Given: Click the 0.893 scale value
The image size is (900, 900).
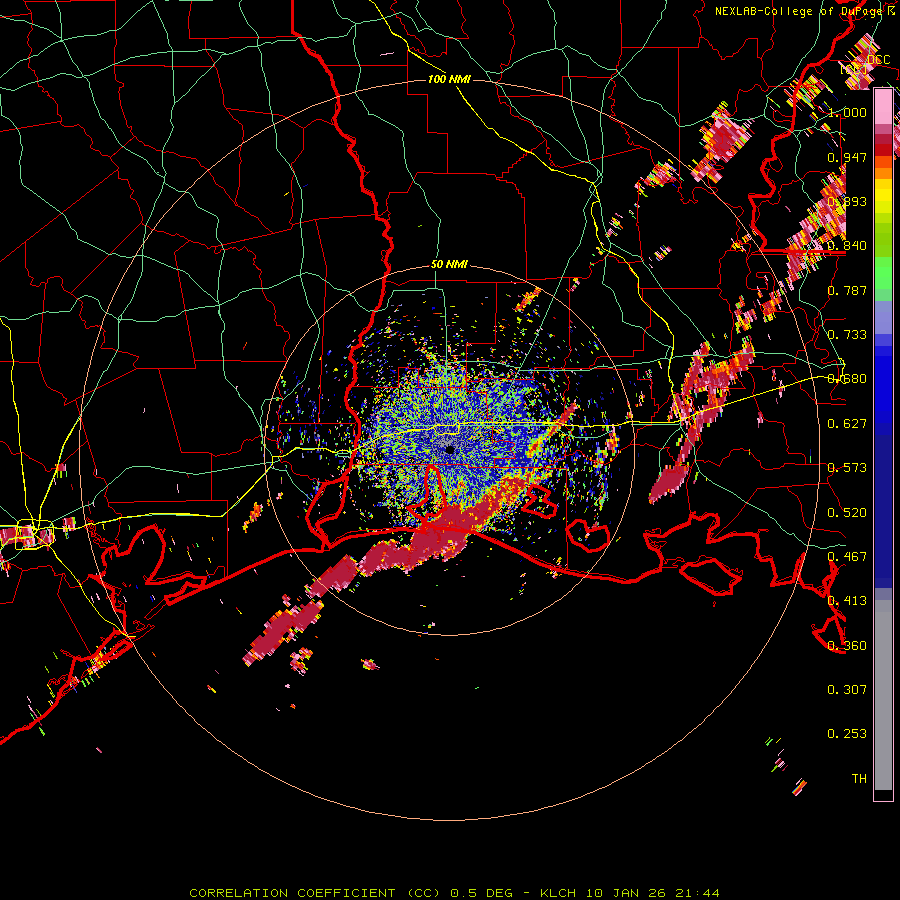Looking at the screenshot, I should click(847, 201).
